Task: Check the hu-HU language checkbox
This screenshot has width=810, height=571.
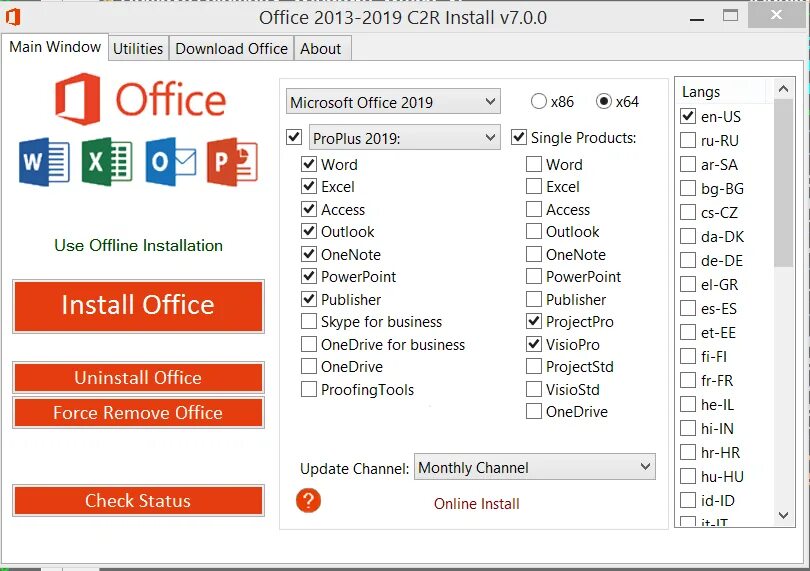Action: pyautogui.click(x=688, y=476)
